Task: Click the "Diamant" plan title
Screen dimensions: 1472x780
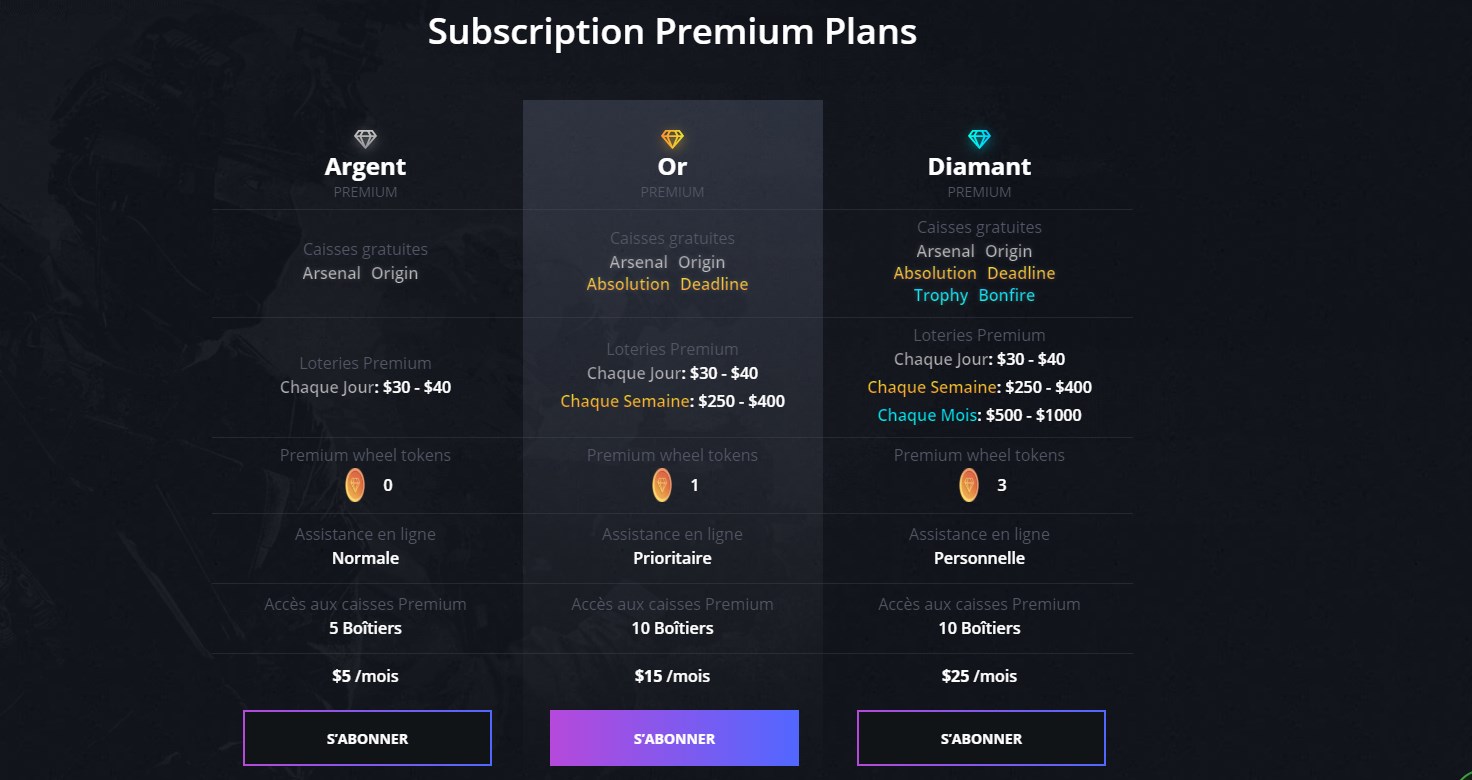Action: 979,166
